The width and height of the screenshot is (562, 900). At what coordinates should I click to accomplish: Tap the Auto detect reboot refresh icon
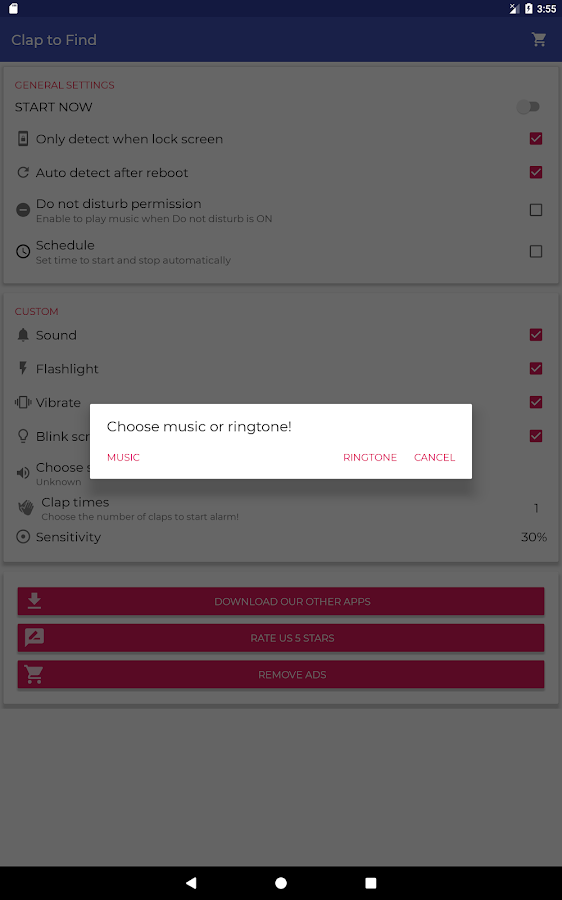click(23, 172)
